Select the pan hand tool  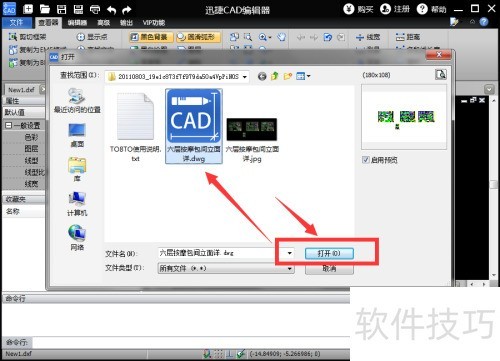(x=282, y=37)
